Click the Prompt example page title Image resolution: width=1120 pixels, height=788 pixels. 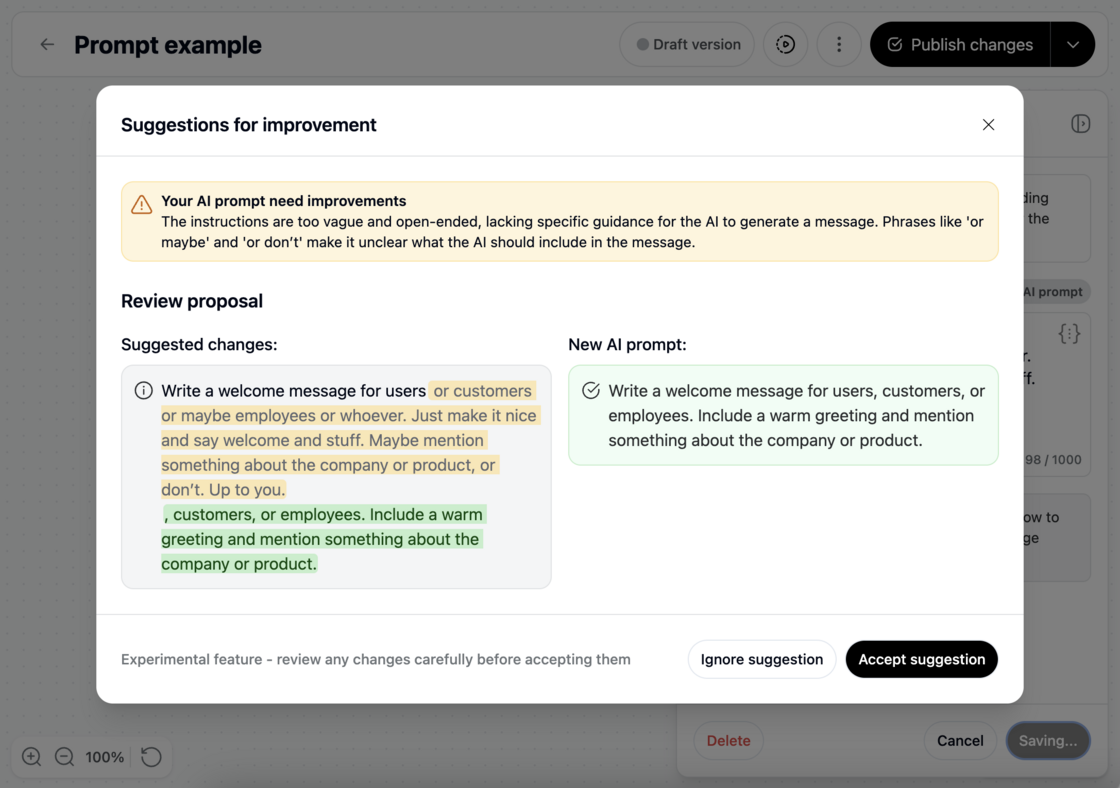pyautogui.click(x=168, y=45)
